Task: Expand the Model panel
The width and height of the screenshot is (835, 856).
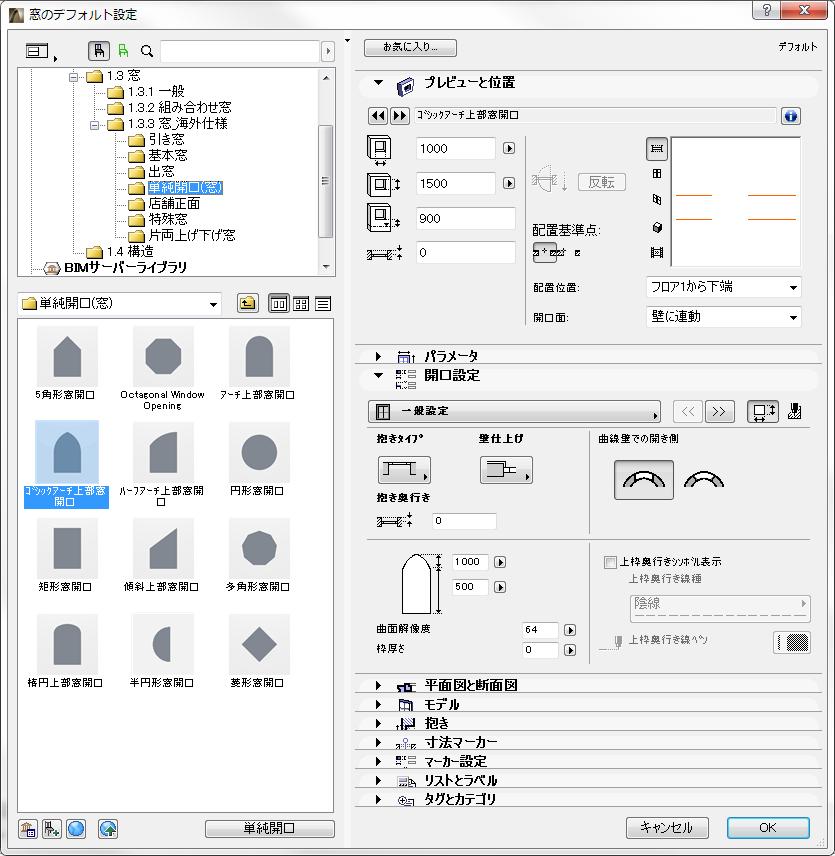Action: click(378, 704)
